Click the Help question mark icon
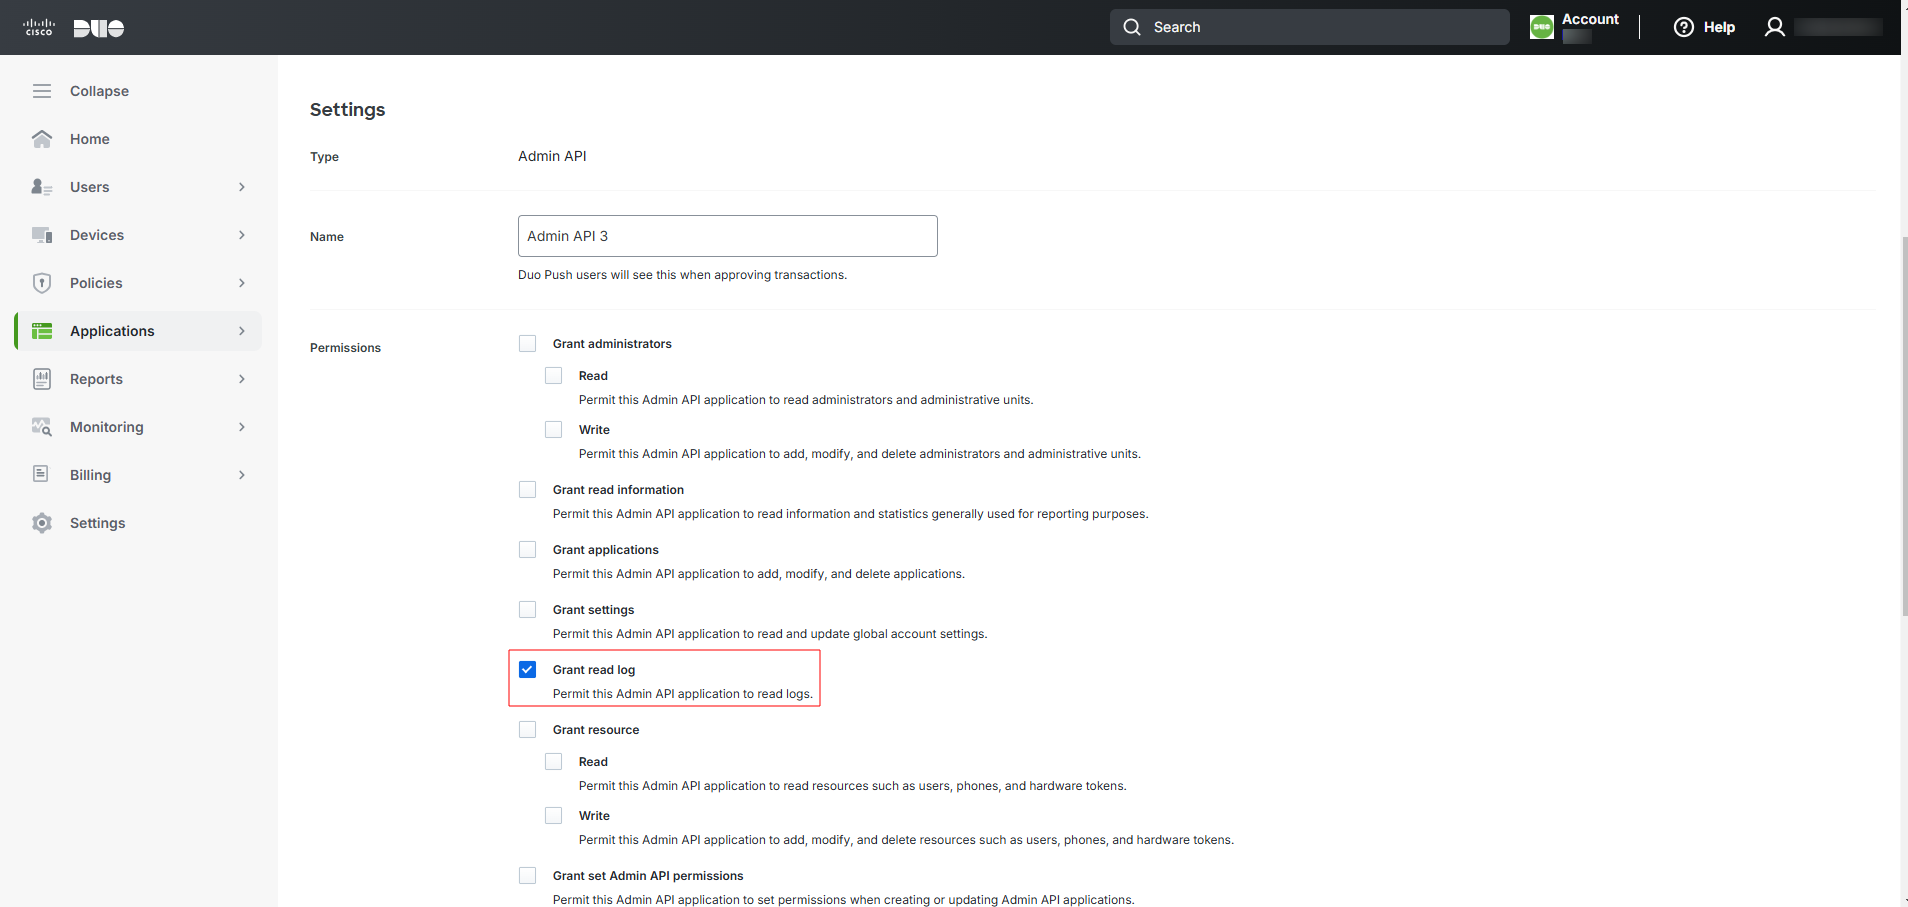The height and width of the screenshot is (907, 1908). [x=1684, y=27]
